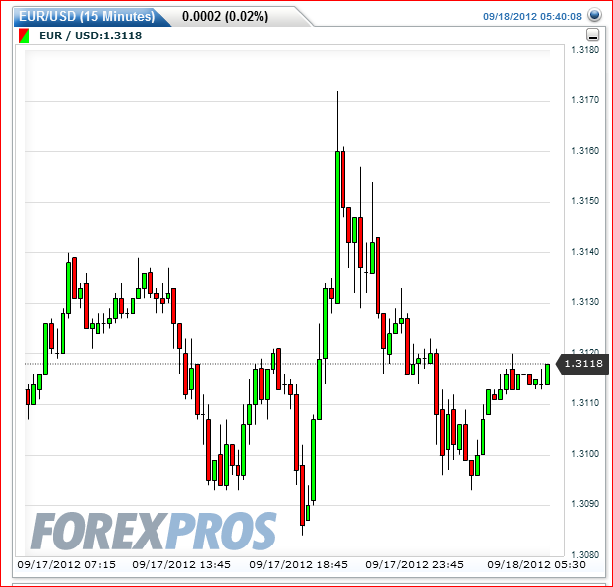Image resolution: width=613 pixels, height=587 pixels.
Task: Click the last green candle at chart's right end
Action: [x=547, y=374]
